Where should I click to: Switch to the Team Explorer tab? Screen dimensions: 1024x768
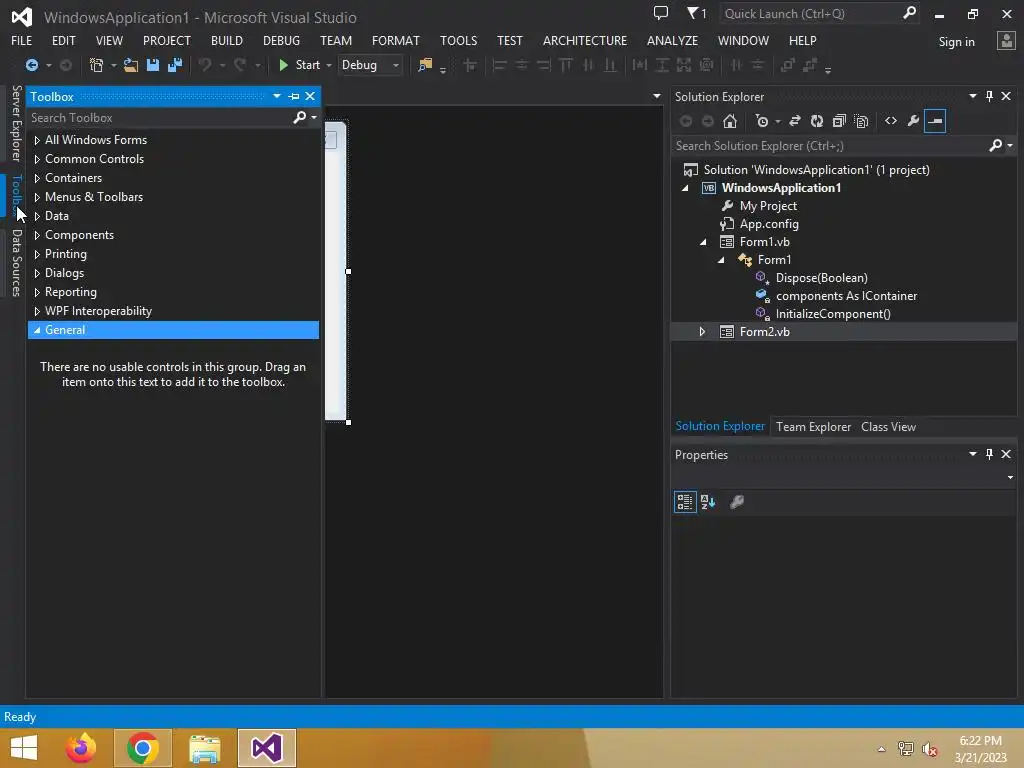813,426
